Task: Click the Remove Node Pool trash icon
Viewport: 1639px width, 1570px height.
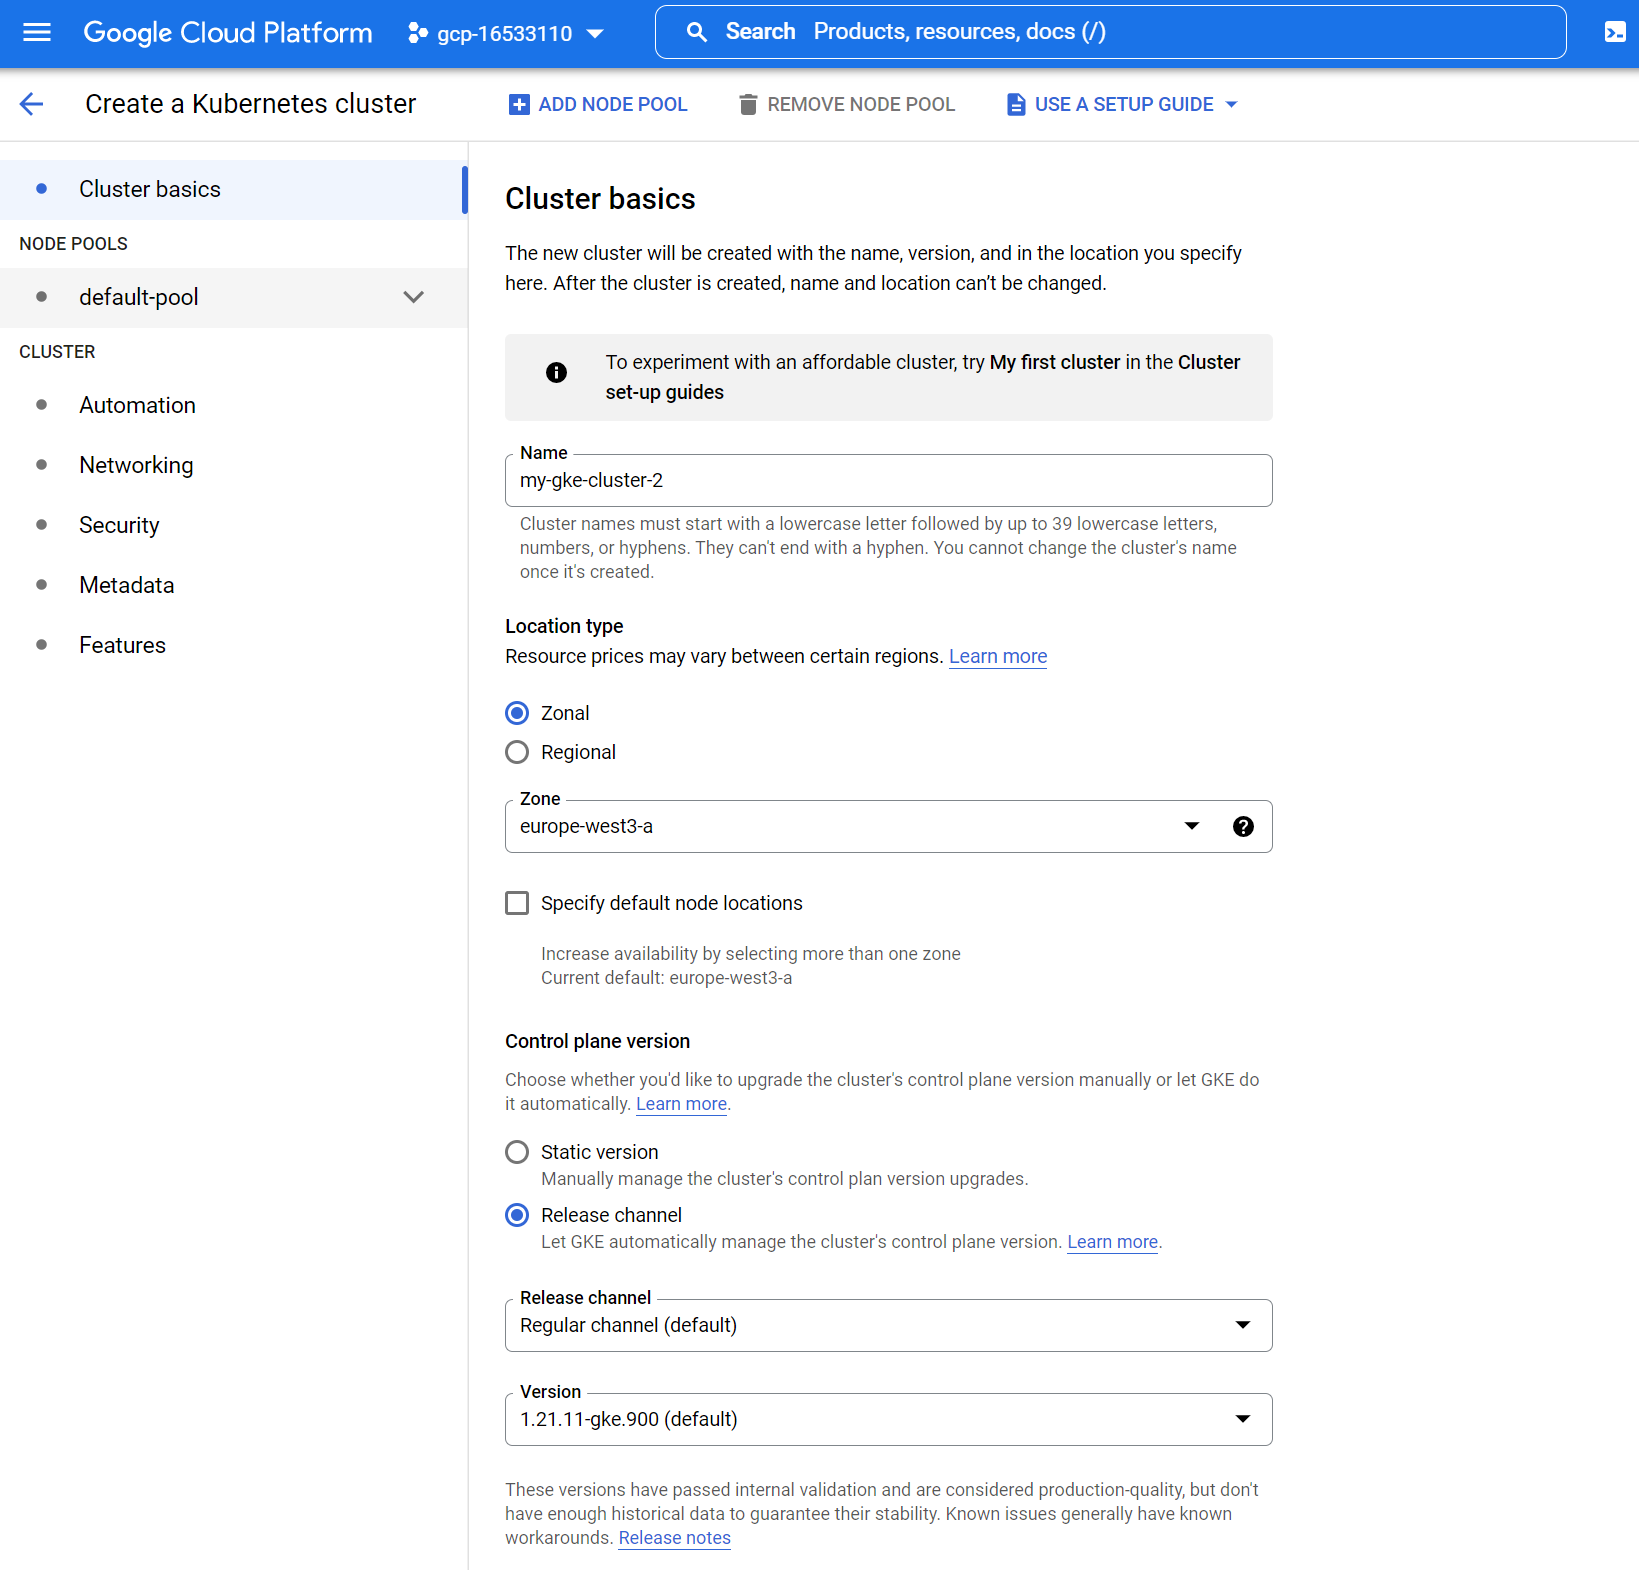Action: pyautogui.click(x=748, y=104)
